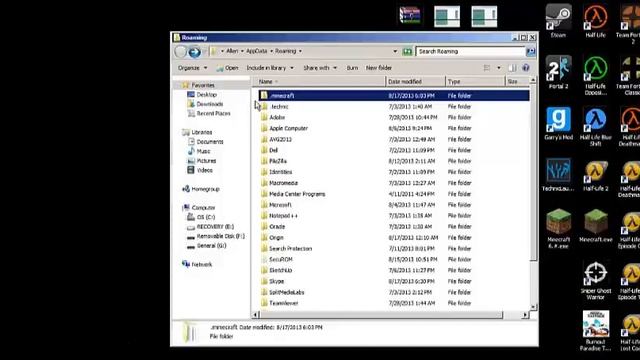Viewport: 640px width, 360px height.
Task: Click the search magnifier icon
Action: [530, 51]
